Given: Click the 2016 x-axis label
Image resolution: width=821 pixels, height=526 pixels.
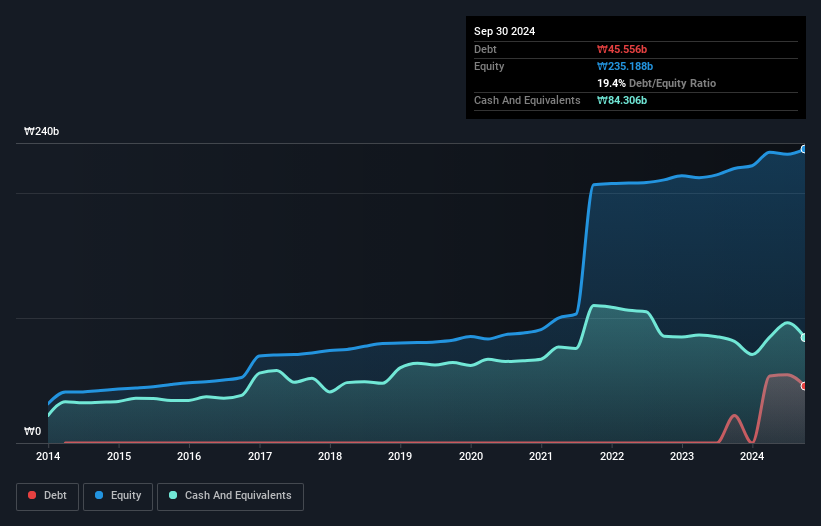Looking at the screenshot, I should [x=189, y=456].
